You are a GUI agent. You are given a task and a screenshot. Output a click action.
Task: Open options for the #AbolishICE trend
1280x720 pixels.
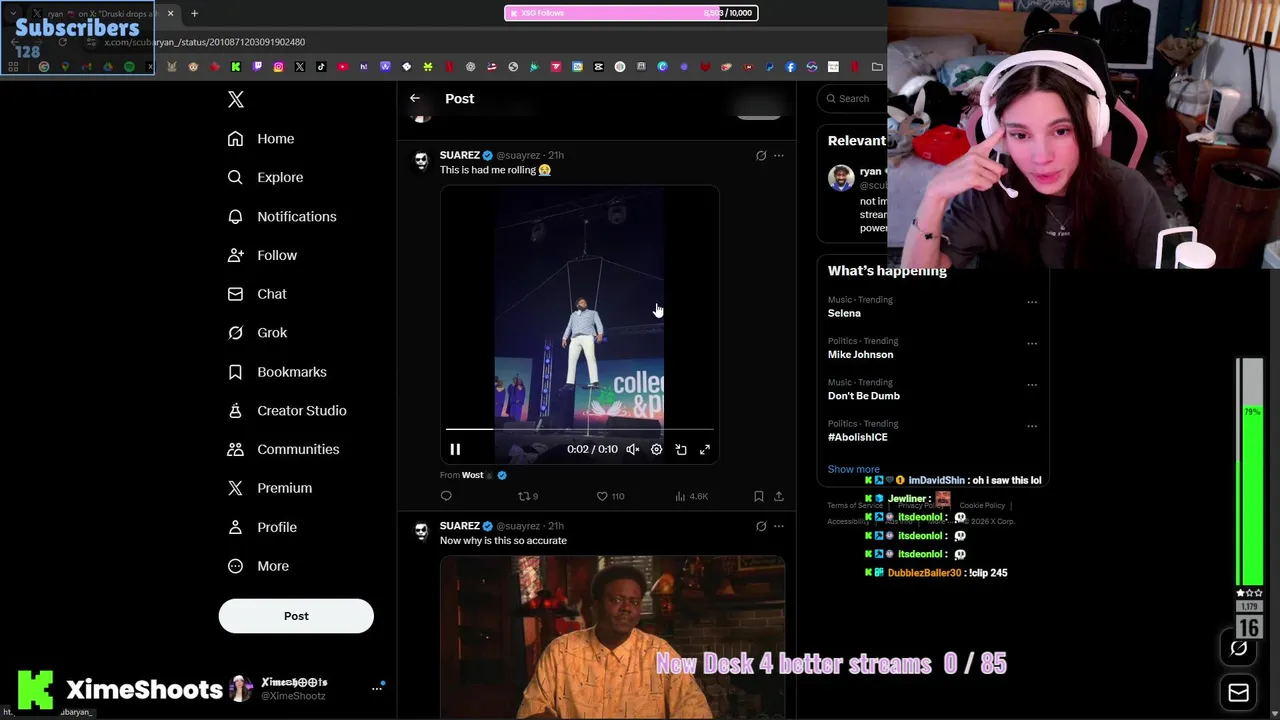pyautogui.click(x=1032, y=426)
